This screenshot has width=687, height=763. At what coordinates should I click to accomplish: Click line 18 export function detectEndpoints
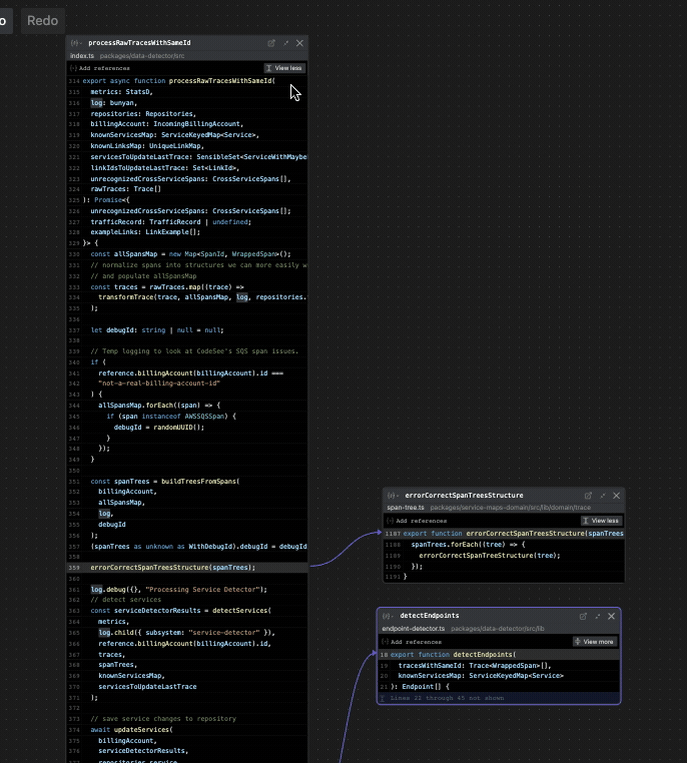499,655
